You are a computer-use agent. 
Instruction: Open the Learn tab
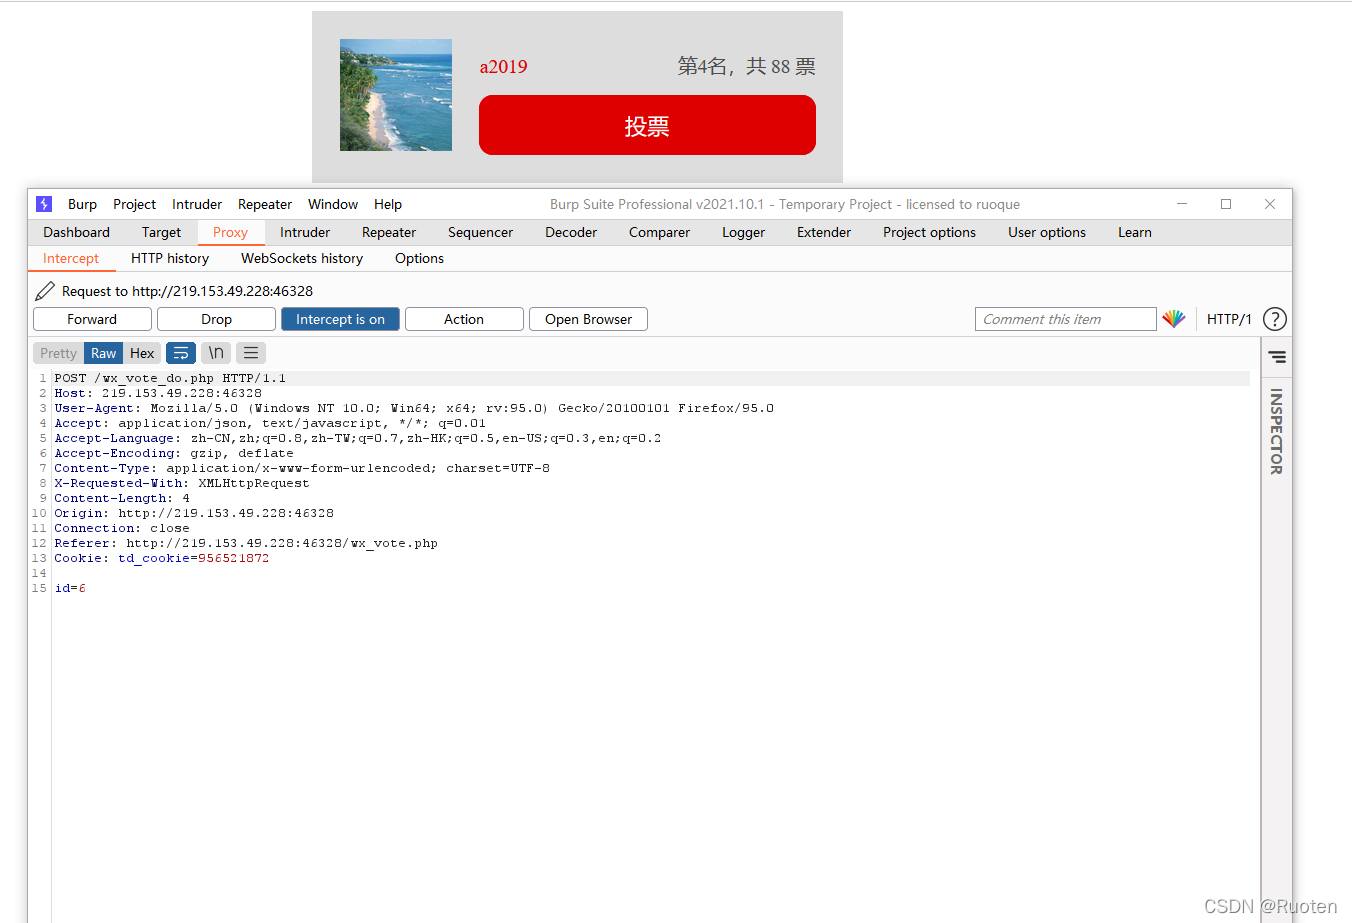coord(1135,232)
